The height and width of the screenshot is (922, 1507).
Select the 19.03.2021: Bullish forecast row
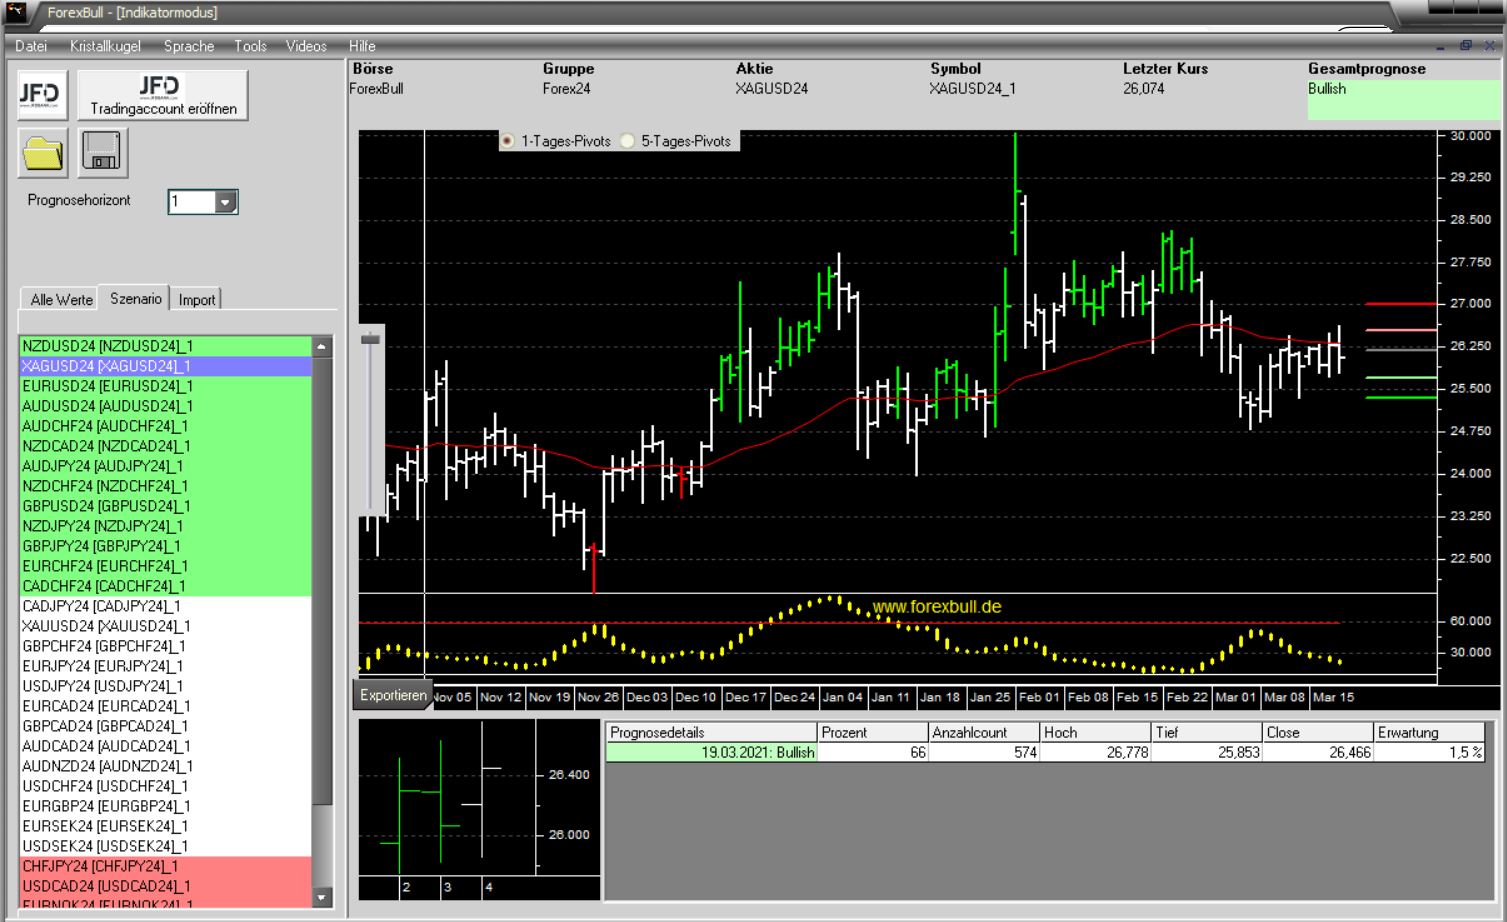coord(1045,752)
